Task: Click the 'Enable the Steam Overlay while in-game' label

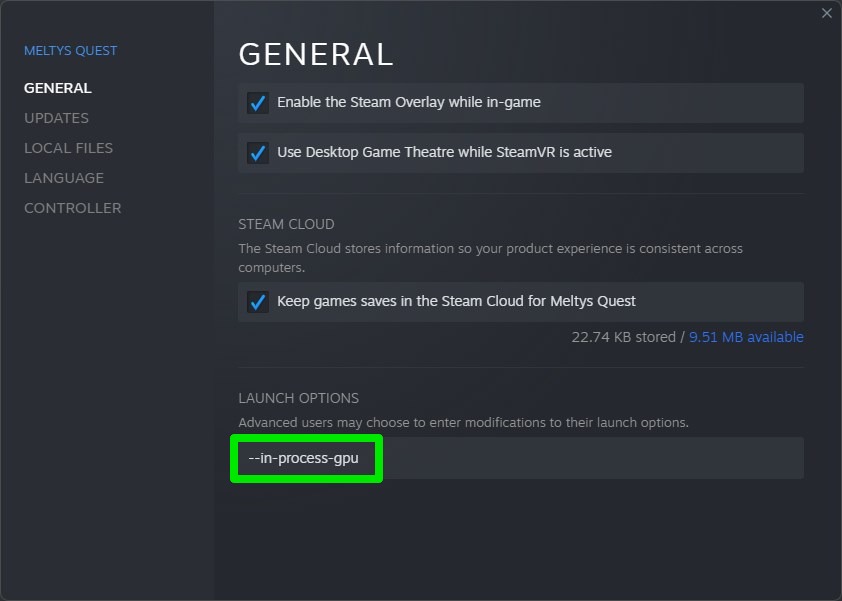Action: tap(409, 102)
